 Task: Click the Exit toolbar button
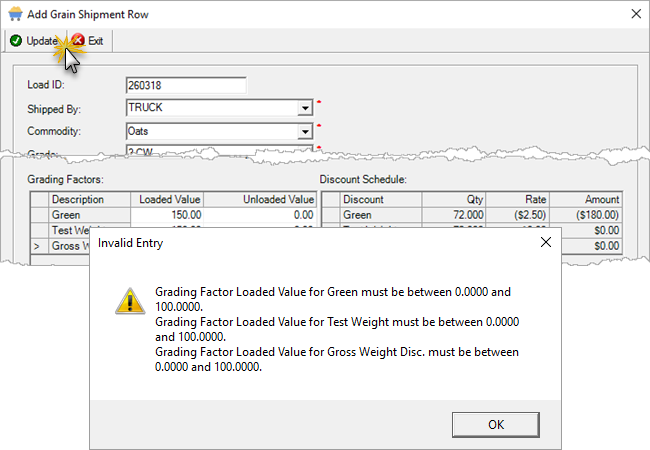pyautogui.click(x=88, y=41)
